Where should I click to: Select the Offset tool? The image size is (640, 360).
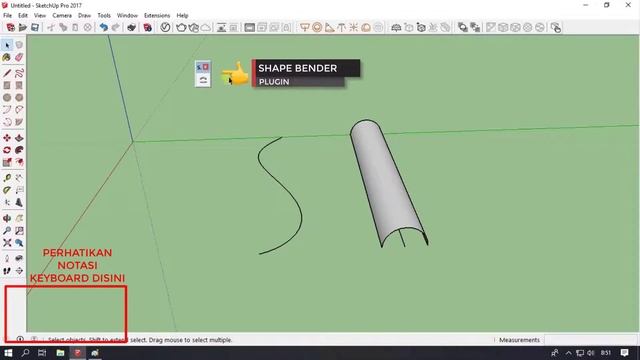[x=19, y=162]
